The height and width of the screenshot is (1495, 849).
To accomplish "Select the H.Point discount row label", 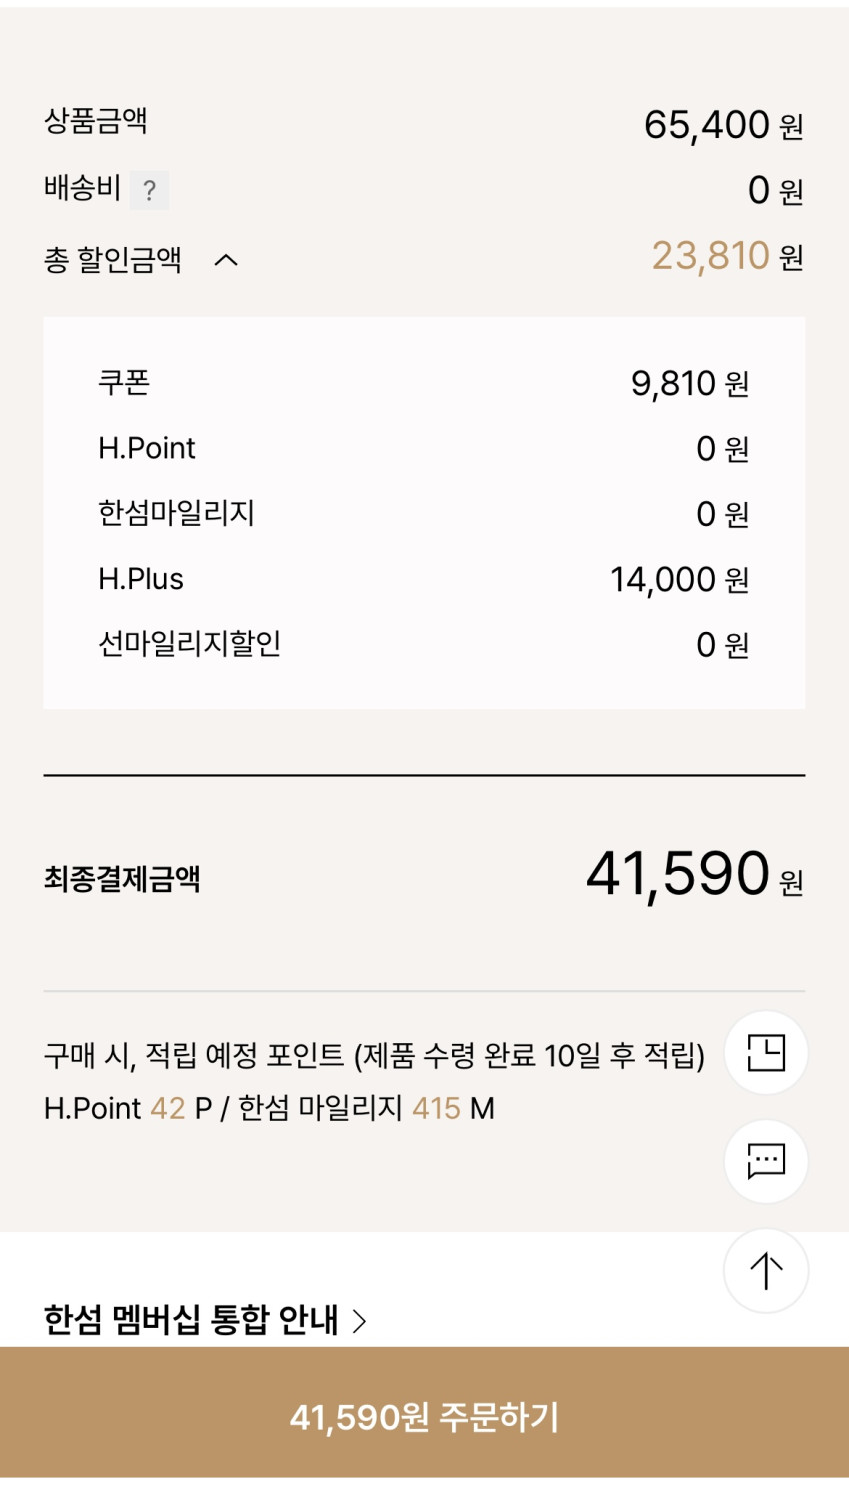I will coord(147,448).
